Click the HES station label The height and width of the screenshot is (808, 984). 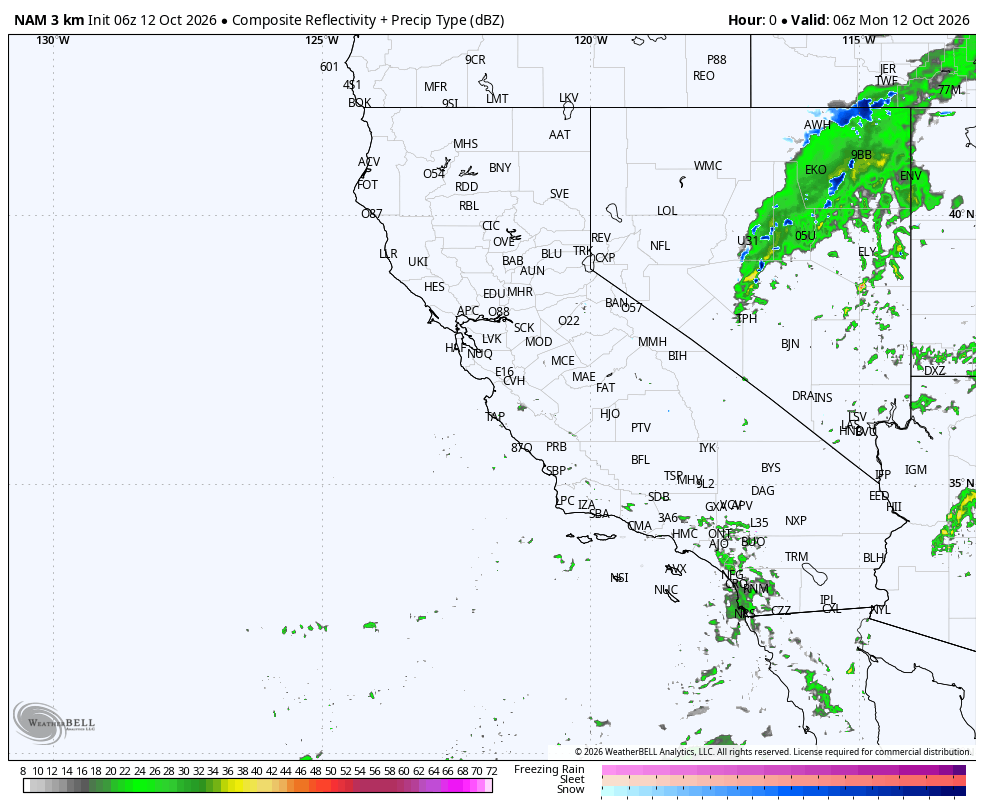pyautogui.click(x=434, y=287)
